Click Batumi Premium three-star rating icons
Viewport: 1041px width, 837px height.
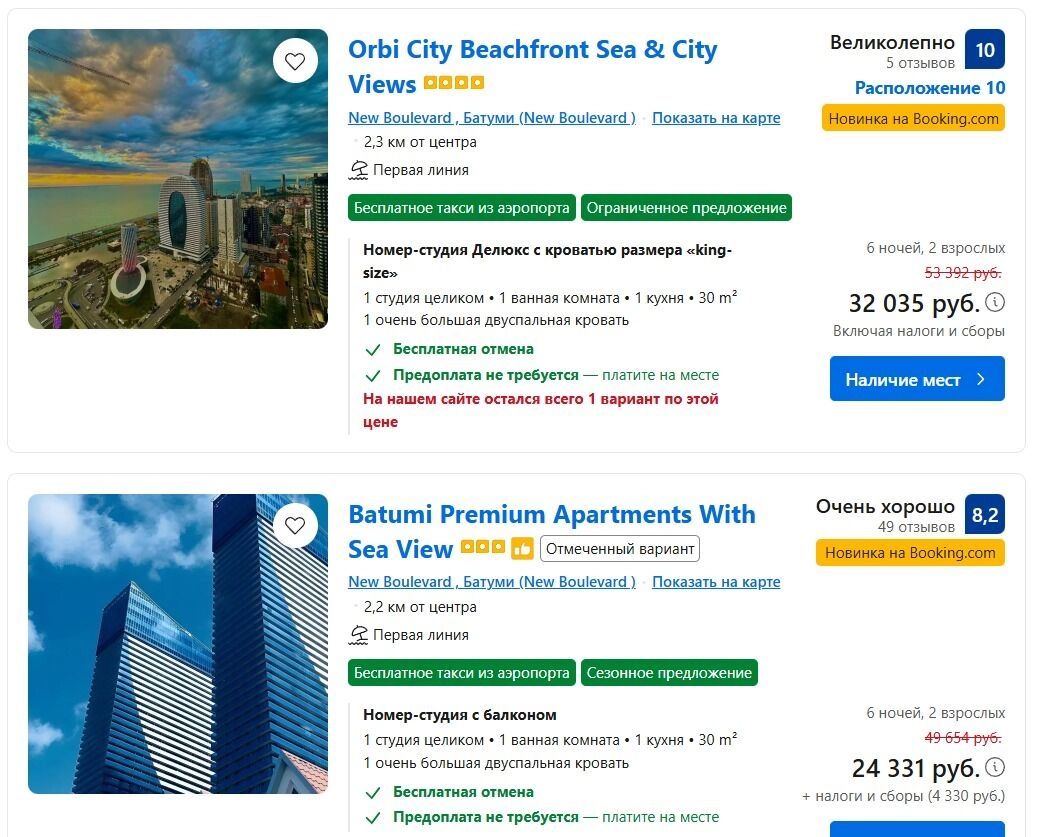point(483,549)
